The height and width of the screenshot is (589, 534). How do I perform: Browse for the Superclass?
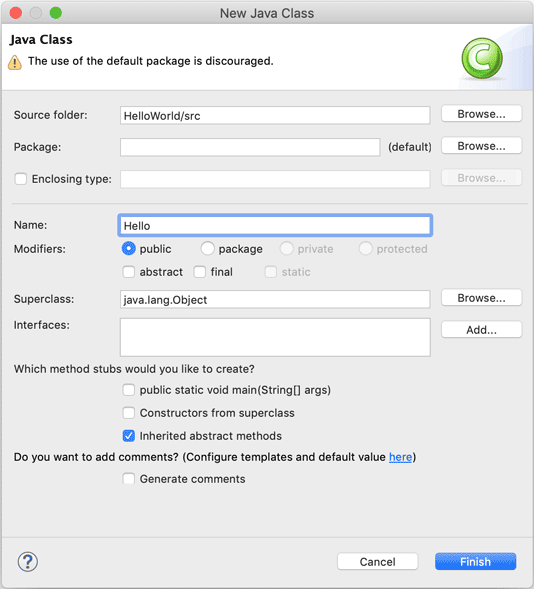click(x=481, y=298)
